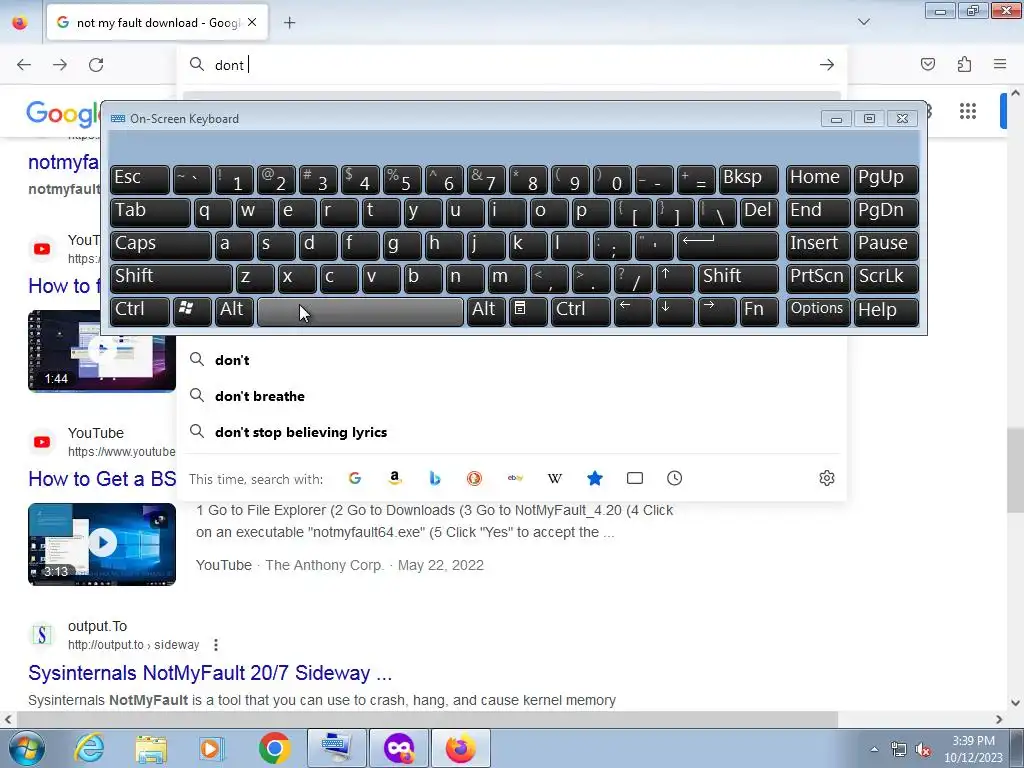This screenshot has height=768, width=1024.
Task: Launch Internet Explorer from taskbar
Action: point(89,748)
